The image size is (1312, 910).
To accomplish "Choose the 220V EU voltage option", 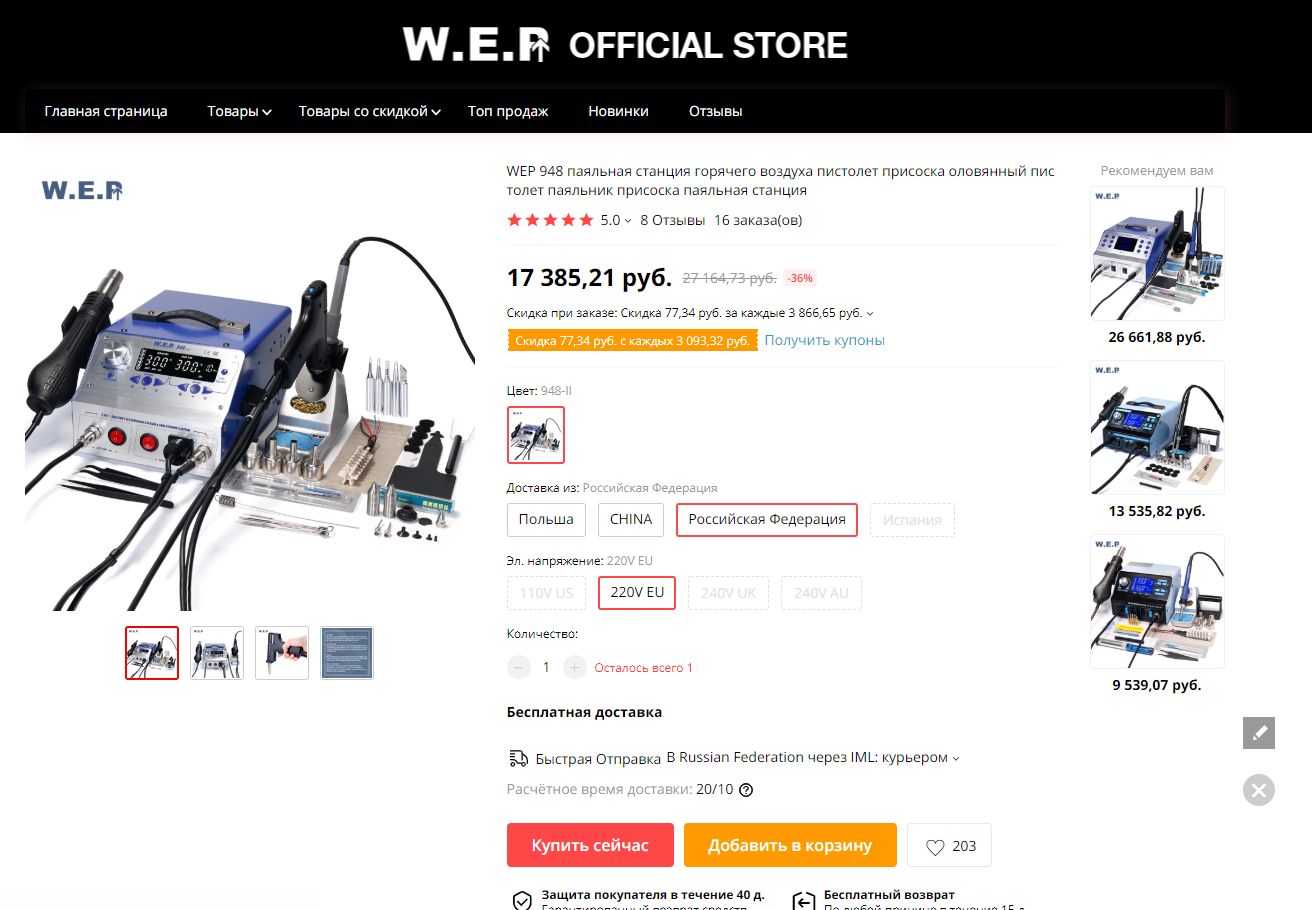I will [637, 593].
